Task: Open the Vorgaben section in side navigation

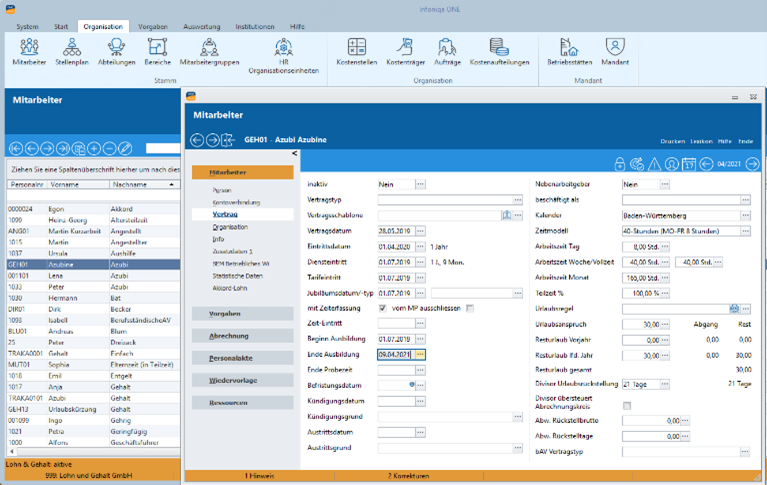Action: 243,314
